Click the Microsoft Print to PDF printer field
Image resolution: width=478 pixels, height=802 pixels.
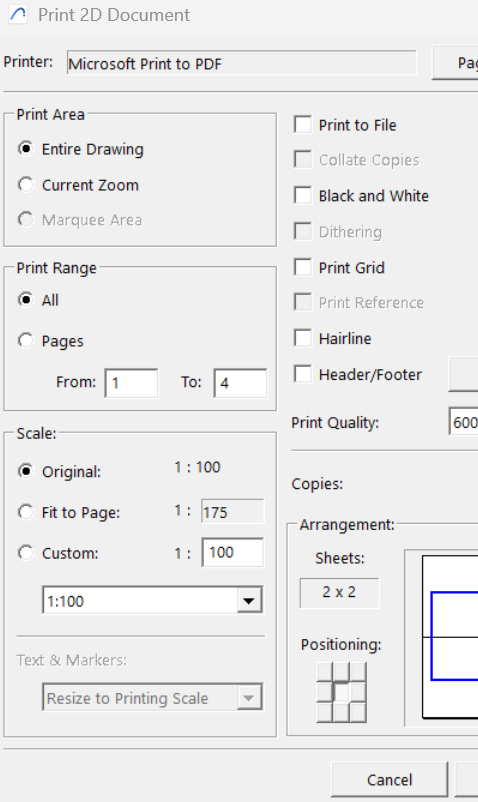[242, 63]
